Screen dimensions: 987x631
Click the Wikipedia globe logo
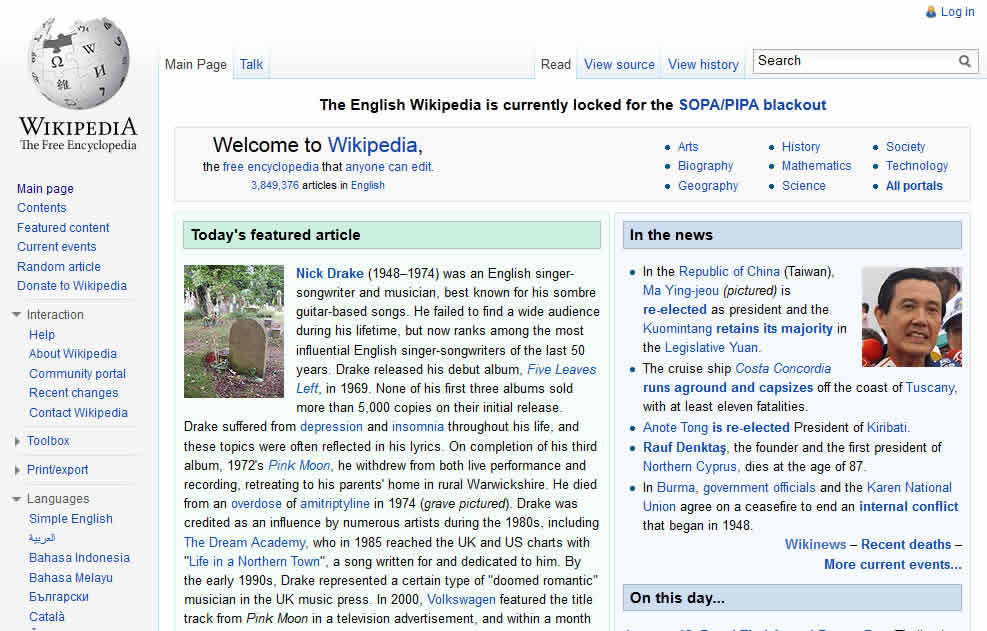click(x=79, y=62)
